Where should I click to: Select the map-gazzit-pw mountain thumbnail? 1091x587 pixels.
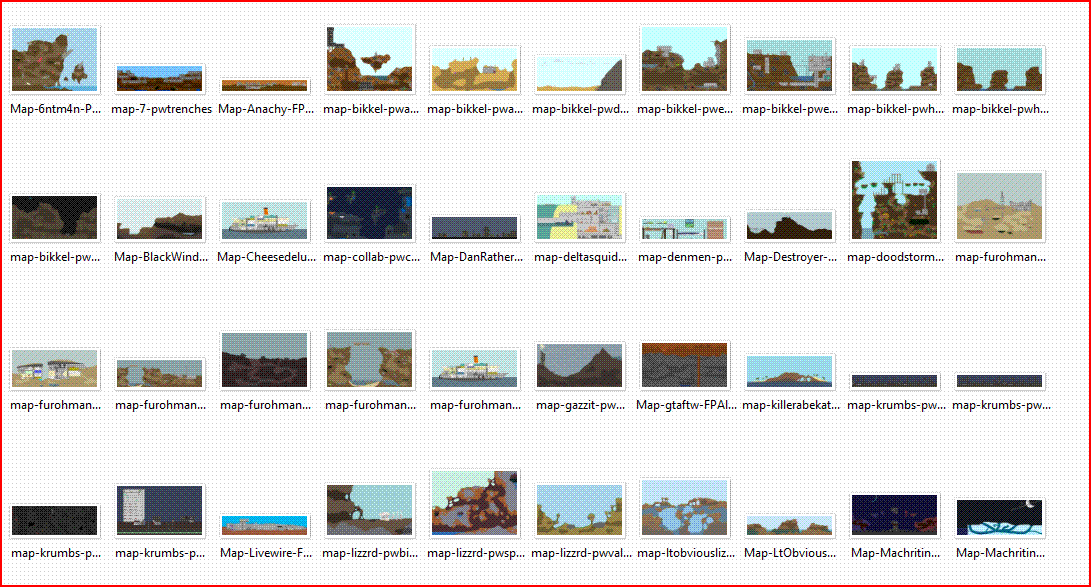[580, 366]
